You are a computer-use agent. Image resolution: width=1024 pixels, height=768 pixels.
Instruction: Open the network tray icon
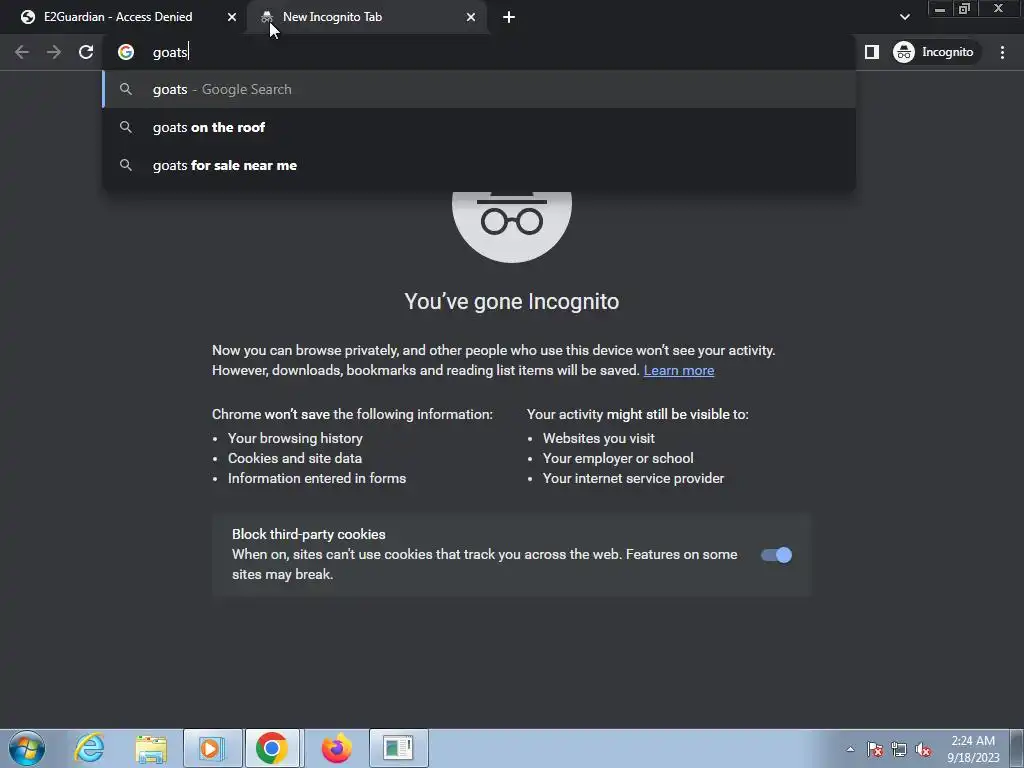tap(899, 749)
